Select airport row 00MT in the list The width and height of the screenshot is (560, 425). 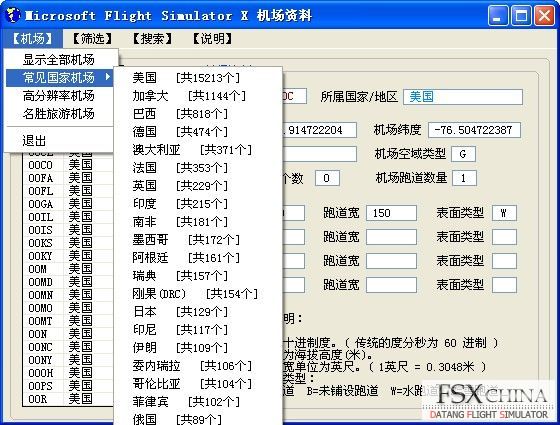pos(68,321)
